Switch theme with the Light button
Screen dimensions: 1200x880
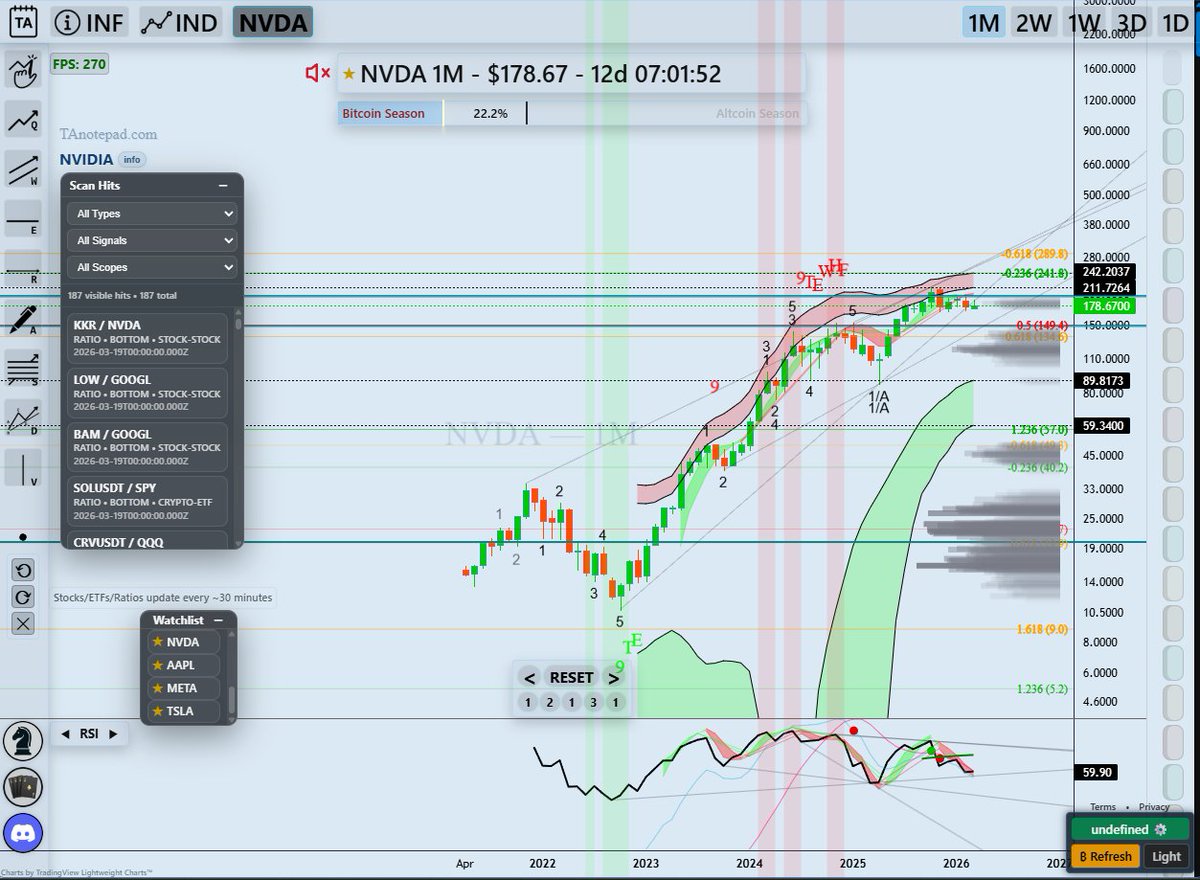tap(1166, 856)
